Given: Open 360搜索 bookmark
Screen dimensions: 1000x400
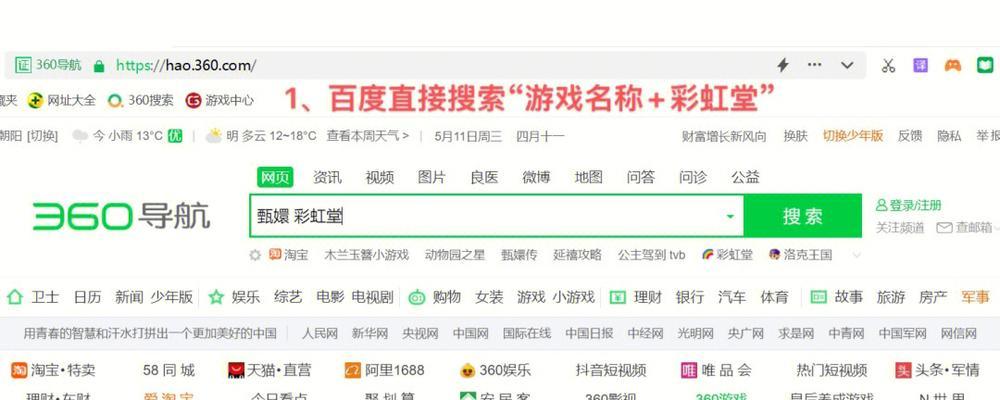Looking at the screenshot, I should [x=141, y=100].
